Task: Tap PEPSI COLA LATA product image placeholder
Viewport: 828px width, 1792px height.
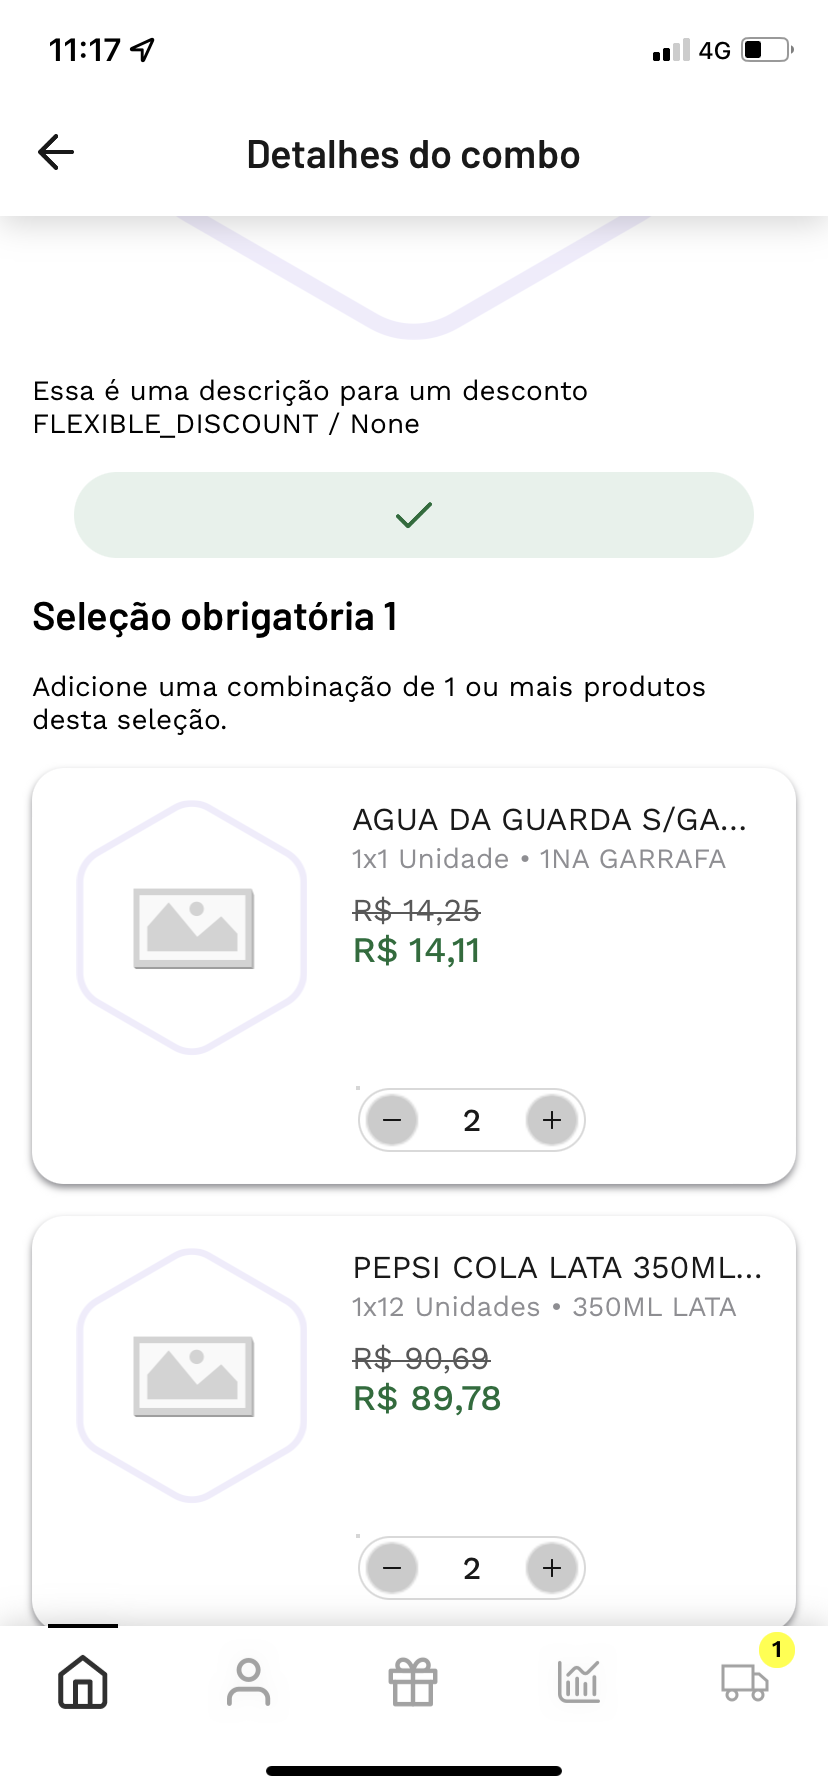Action: pos(193,1375)
